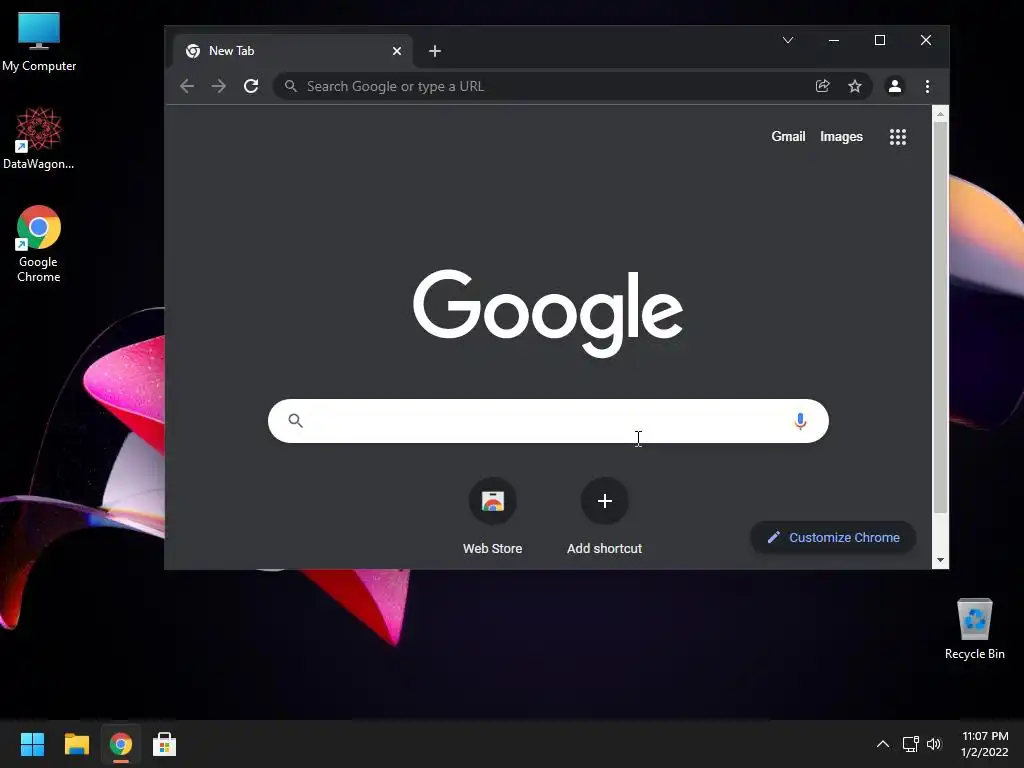Viewport: 1024px width, 768px height.
Task: Click the page scrollbar down arrow
Action: tap(940, 560)
